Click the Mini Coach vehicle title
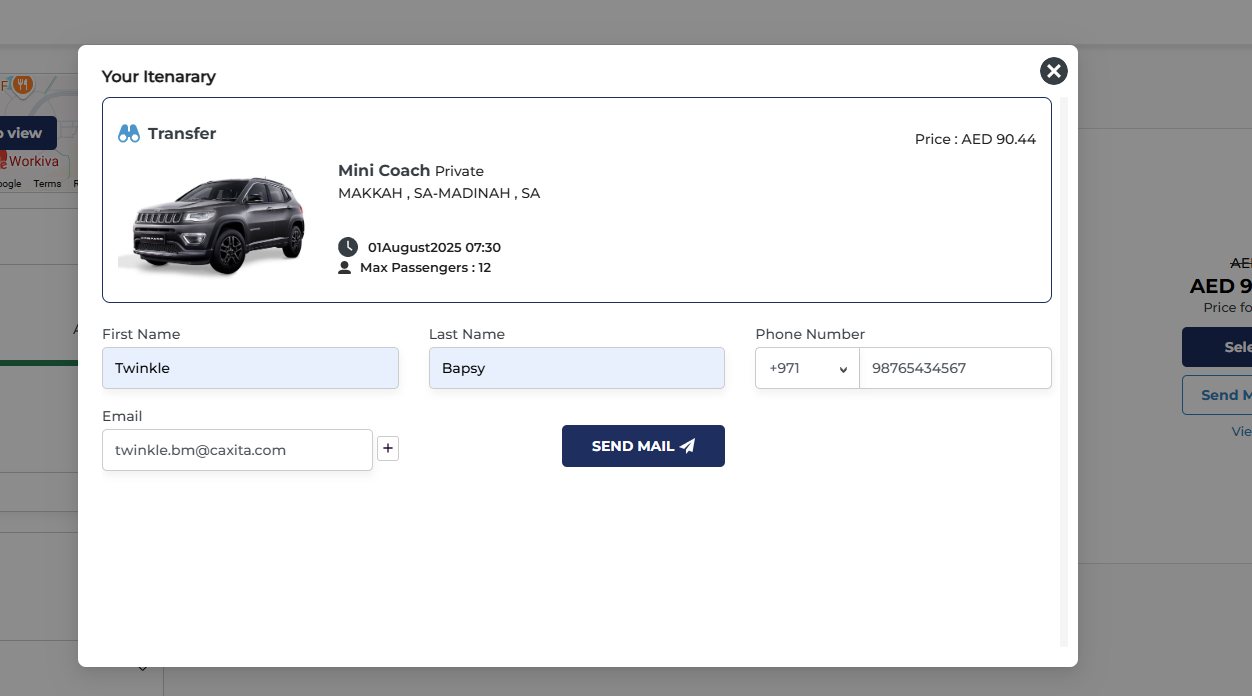Screen dimensions: 1252x696 pos(384,170)
